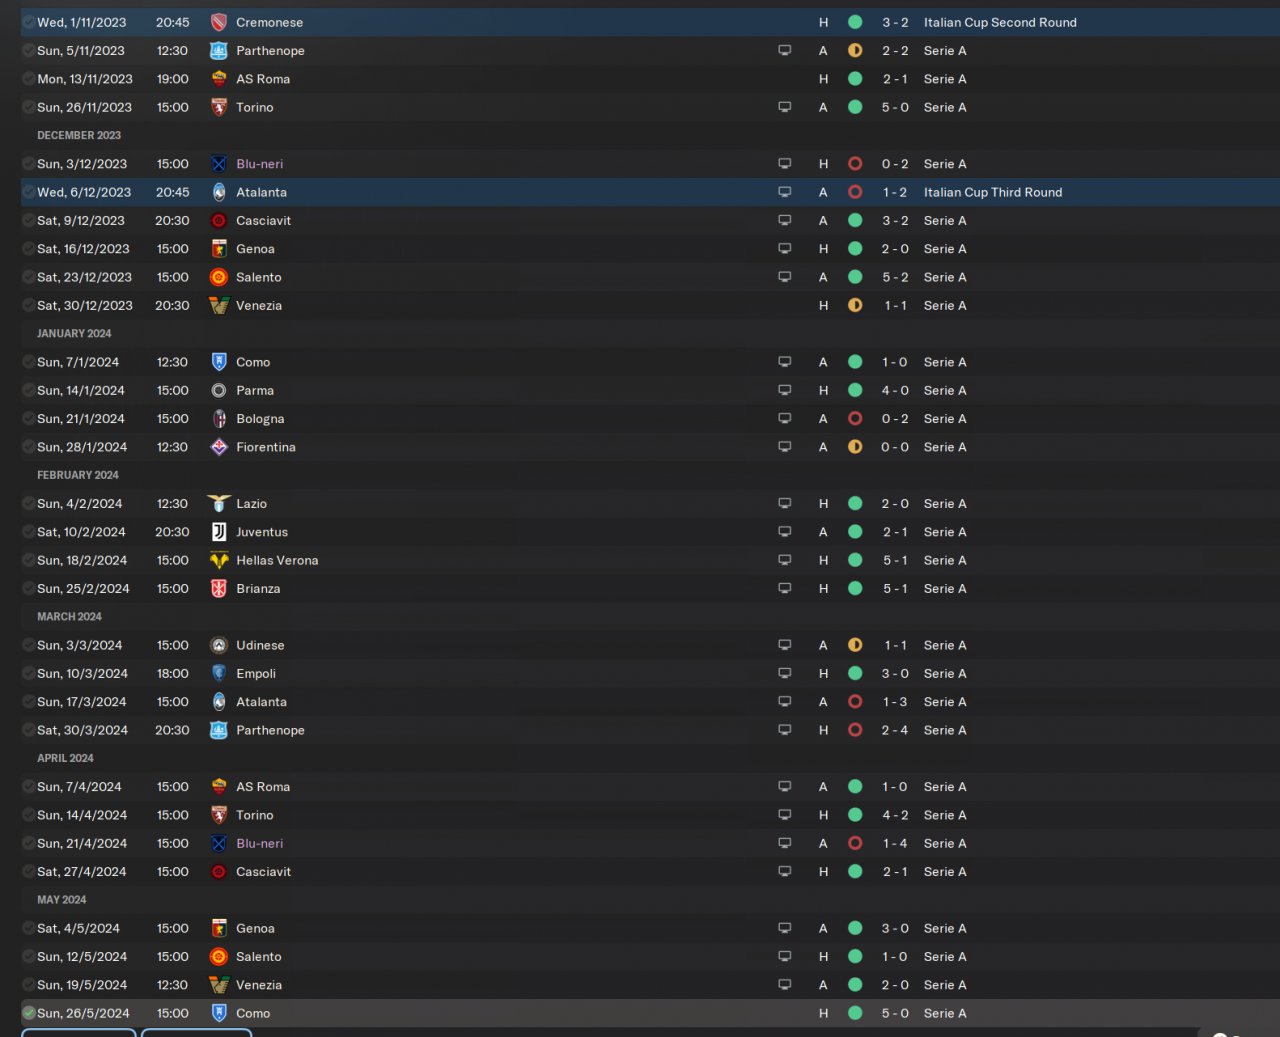Click the Serie A label on Genoa 3-0 row
Viewport: 1280px width, 1037px height.
click(x=945, y=928)
